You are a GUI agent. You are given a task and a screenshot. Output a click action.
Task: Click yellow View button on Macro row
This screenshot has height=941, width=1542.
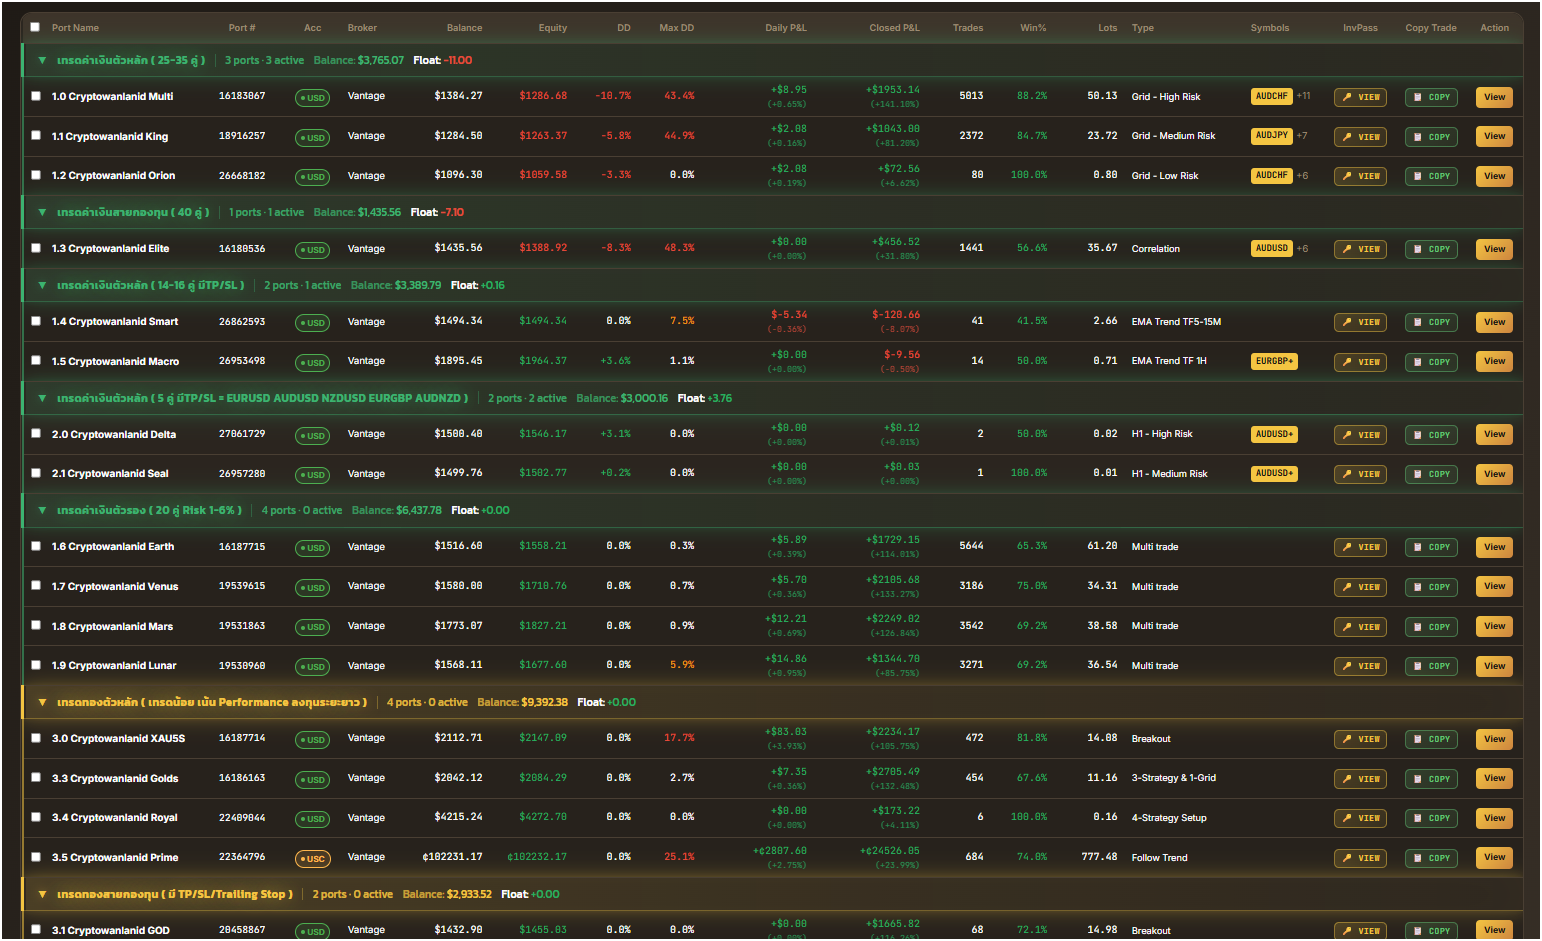(1494, 361)
